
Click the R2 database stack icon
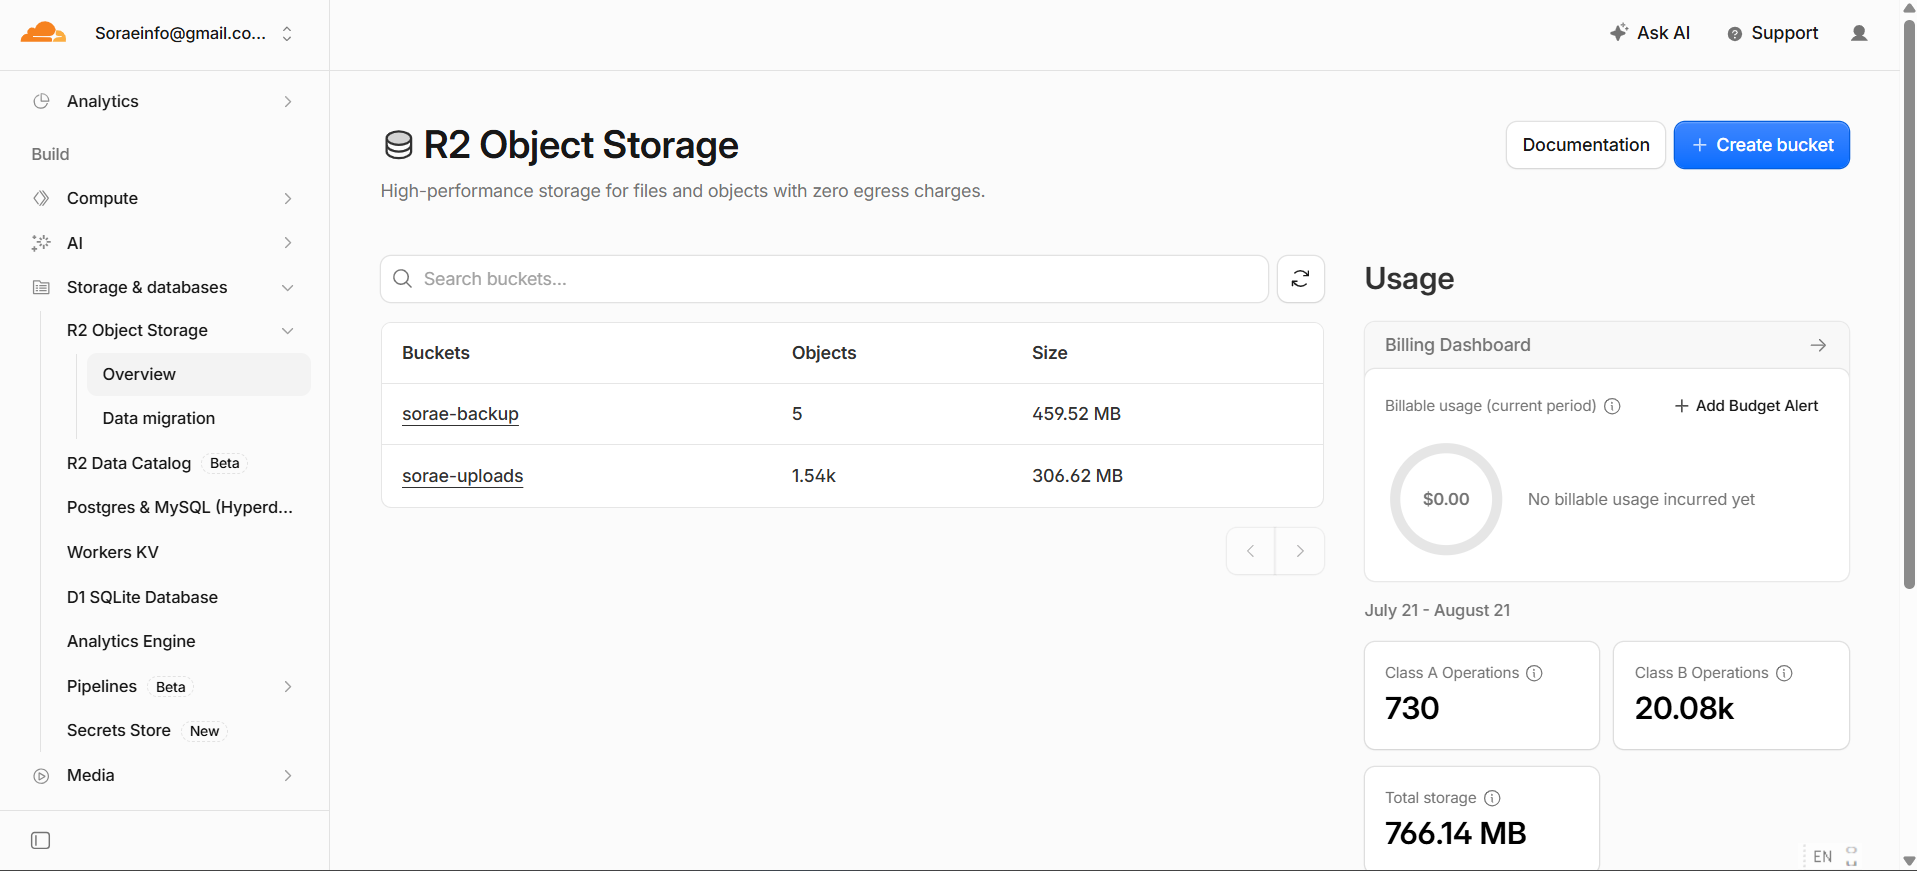(x=398, y=145)
